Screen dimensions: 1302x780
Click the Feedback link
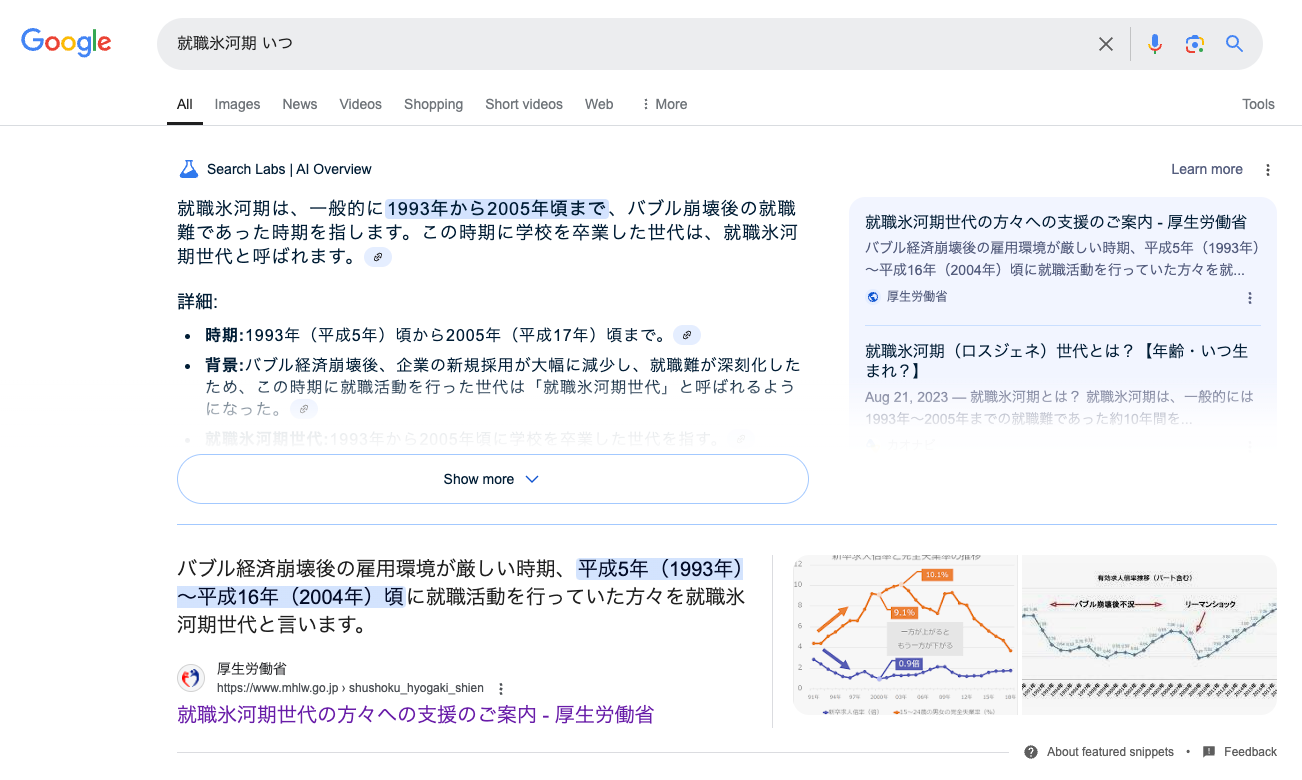pos(1250,752)
